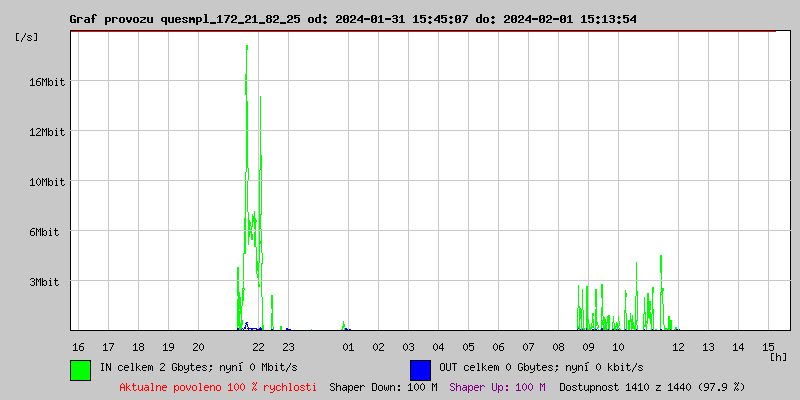Click the 10Mbit y-axis label
The image size is (800, 400).
tap(46, 182)
